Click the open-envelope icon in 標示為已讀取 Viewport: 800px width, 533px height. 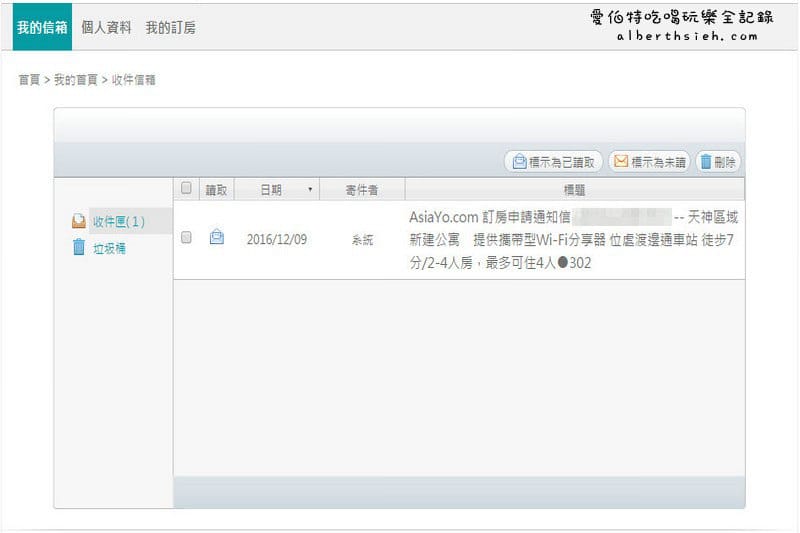coord(519,161)
